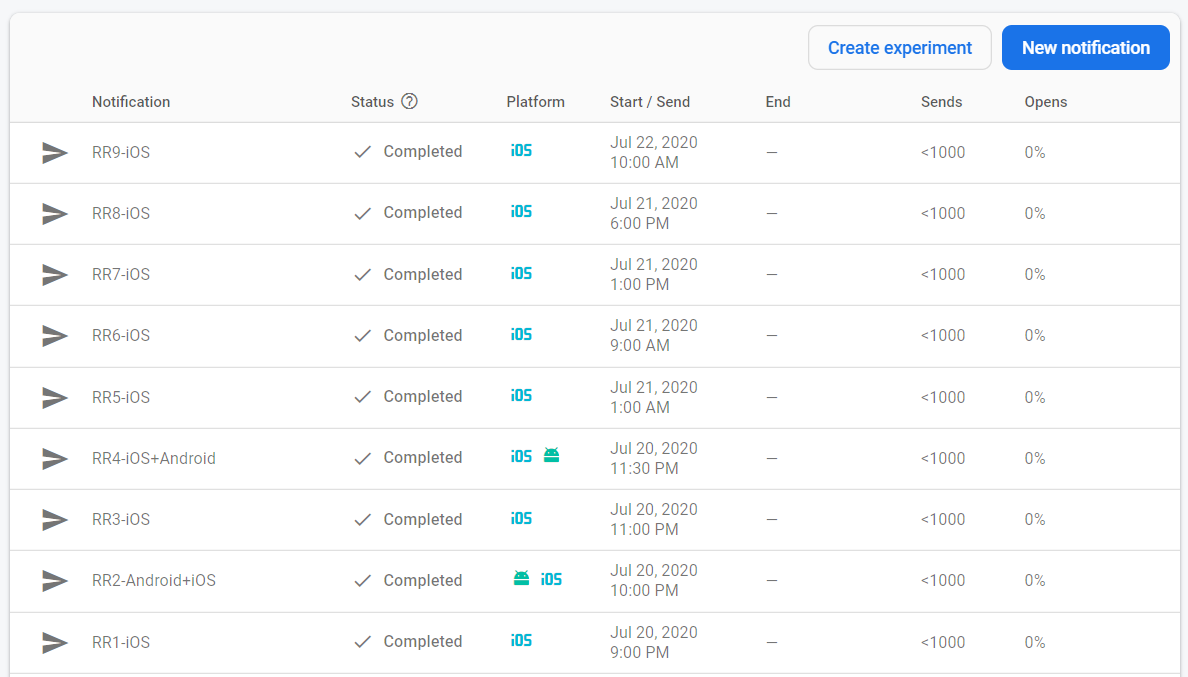Click the send icon for RR4-iOS+Android
1188x677 pixels.
pos(55,458)
